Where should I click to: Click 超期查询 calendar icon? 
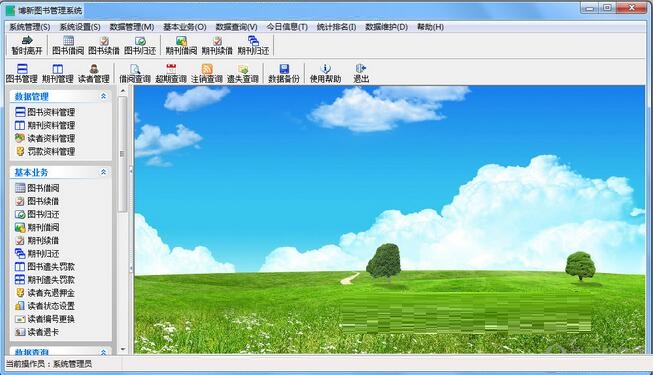pyautogui.click(x=171, y=73)
